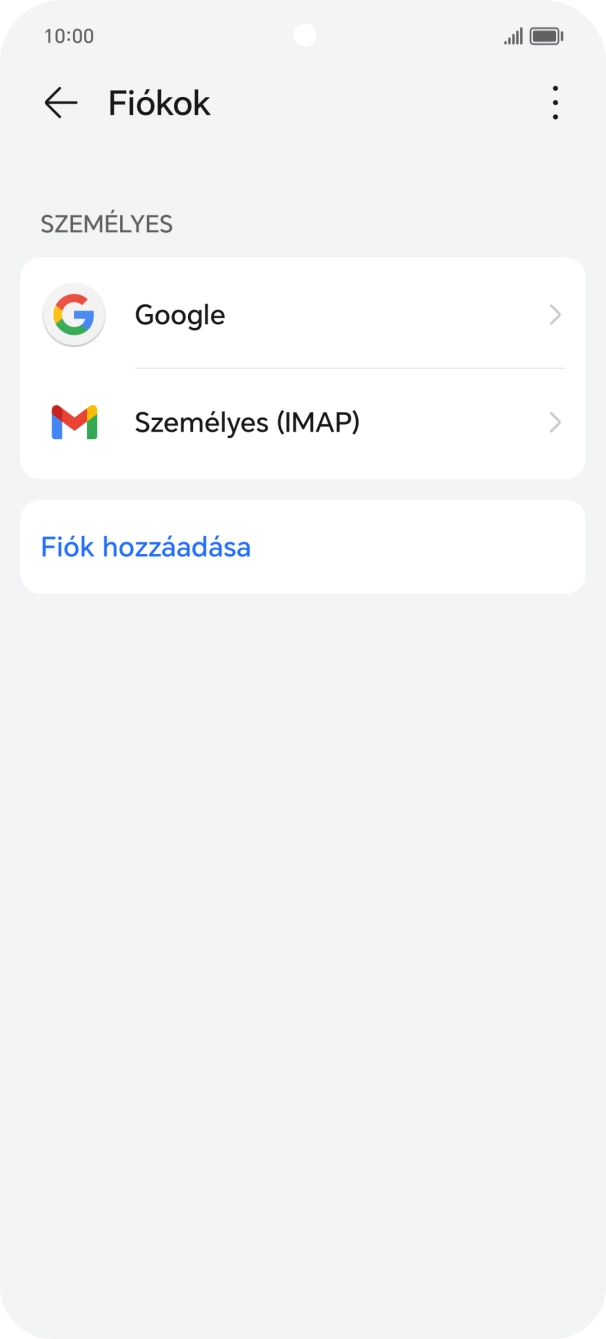Click the signal strength icon

(x=513, y=36)
